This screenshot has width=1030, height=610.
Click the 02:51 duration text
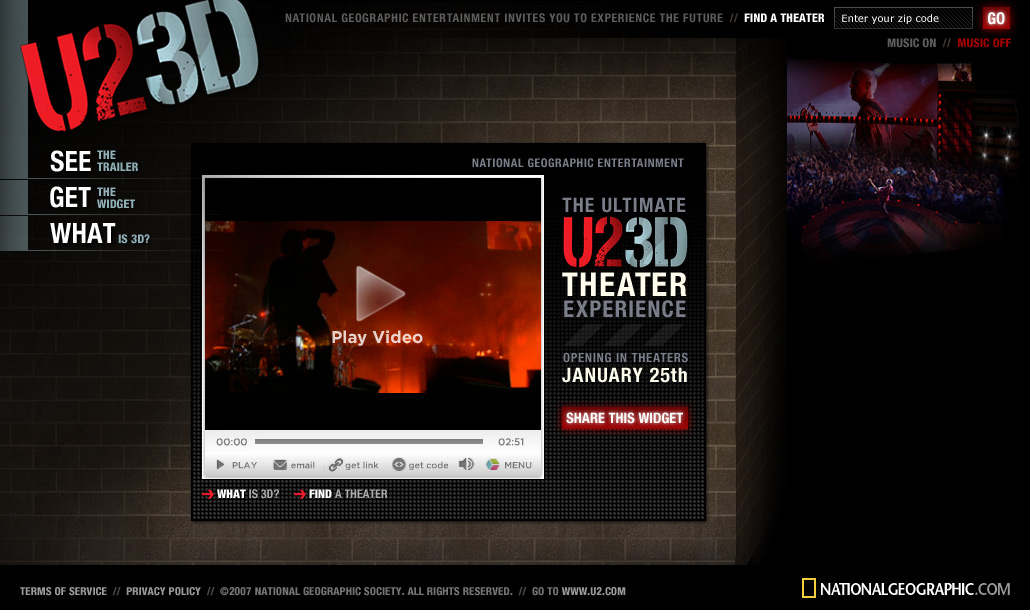tap(511, 442)
